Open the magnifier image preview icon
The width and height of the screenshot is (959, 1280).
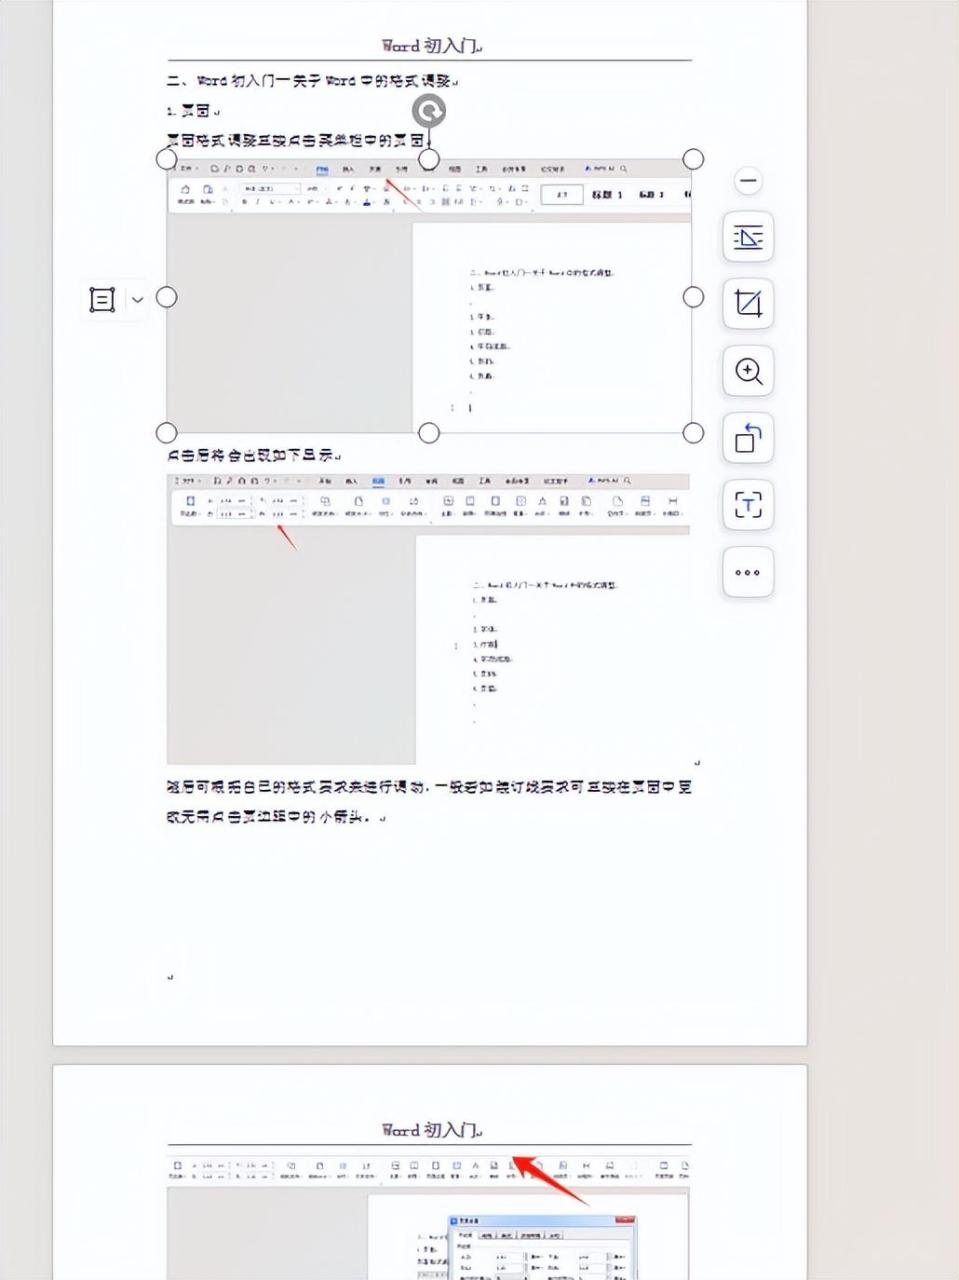coord(748,371)
